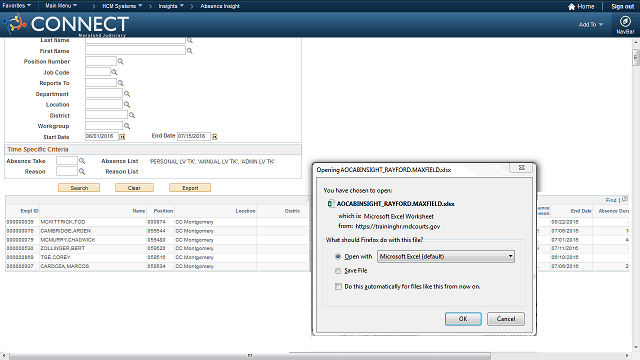Open lookup for Absence Take field

tap(82, 161)
